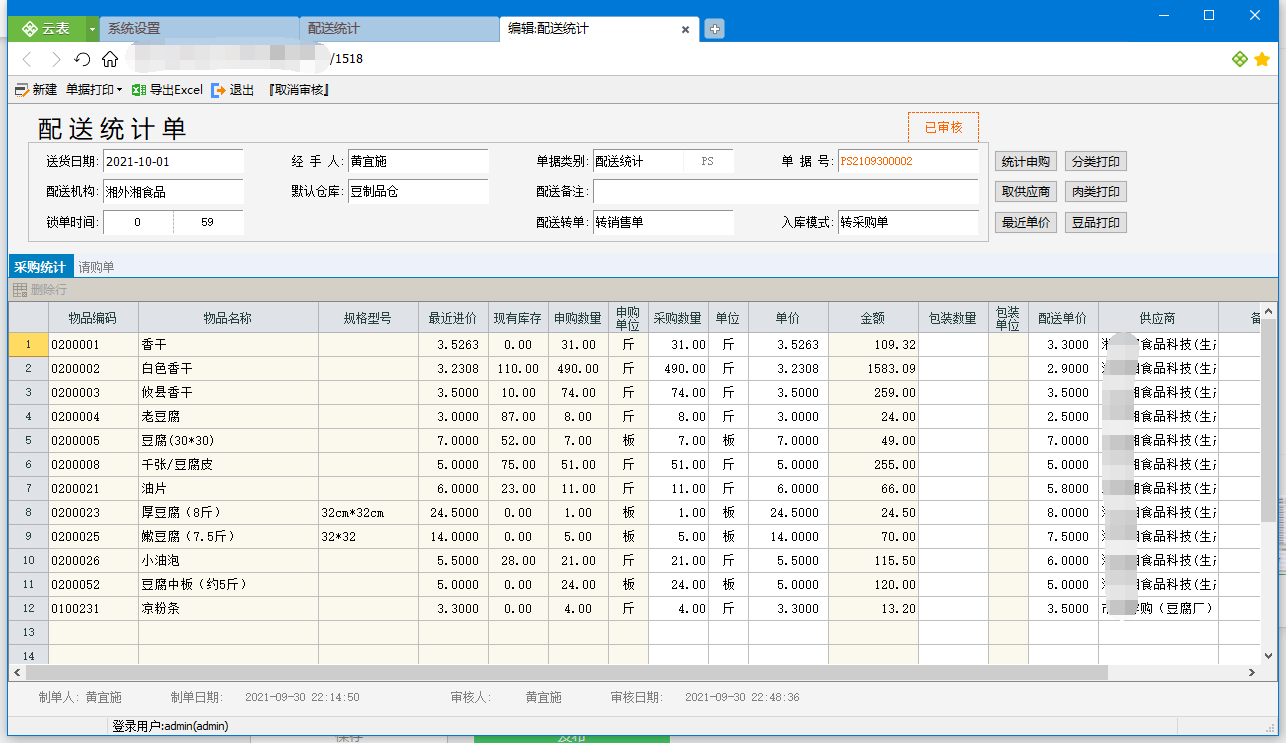Close the 编辑:配送统计 tab
The height and width of the screenshot is (743, 1286).
(685, 30)
